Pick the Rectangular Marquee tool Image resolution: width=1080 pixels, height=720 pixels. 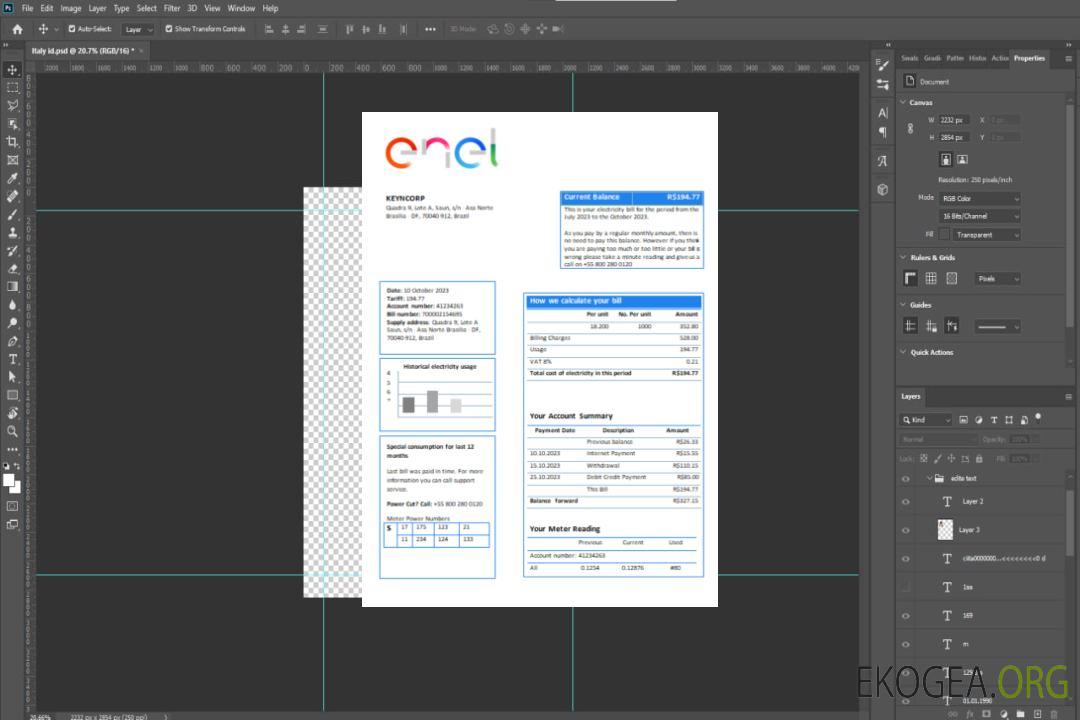point(13,87)
